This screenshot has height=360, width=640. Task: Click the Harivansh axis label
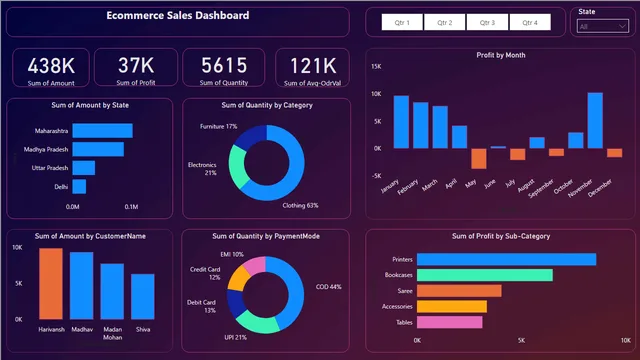pos(51,329)
